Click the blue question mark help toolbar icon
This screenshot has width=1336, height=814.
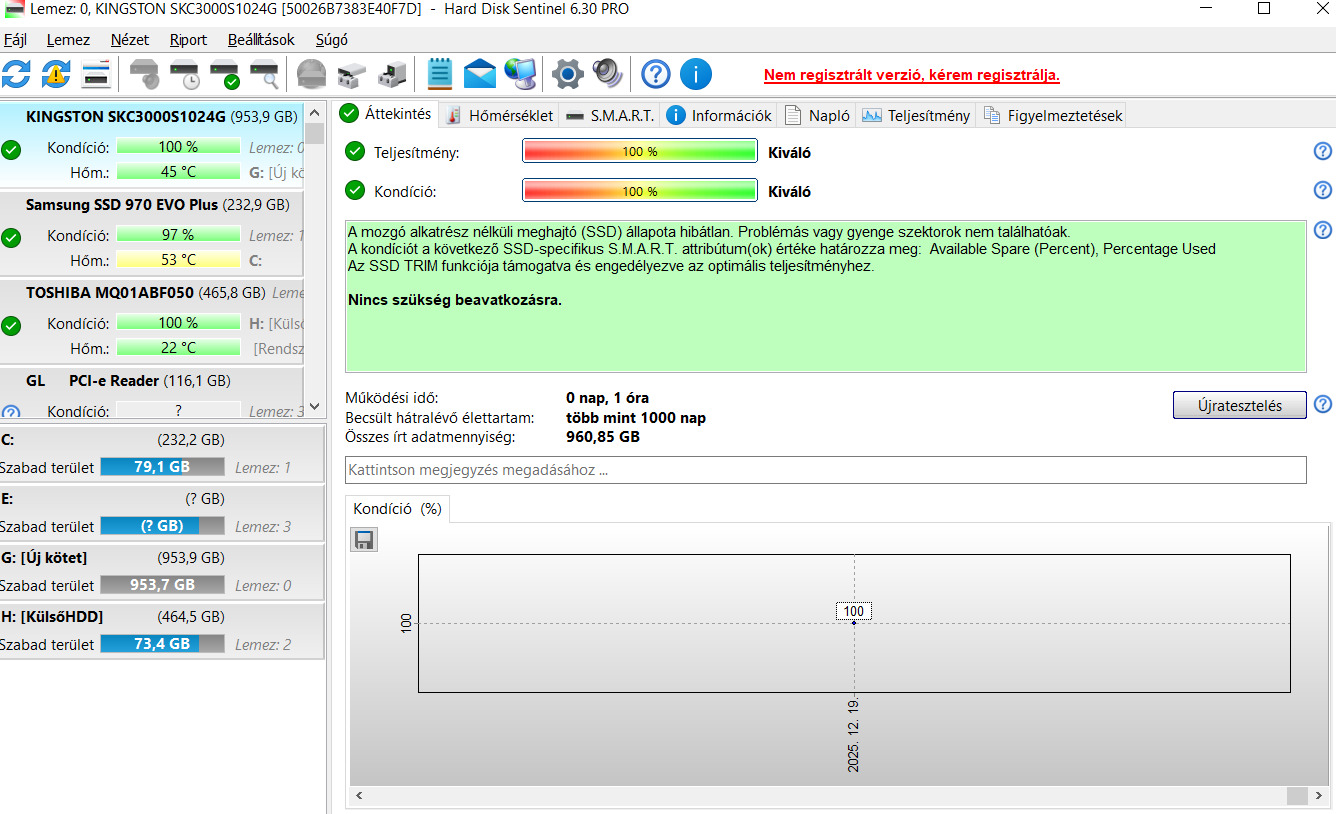pyautogui.click(x=655, y=74)
